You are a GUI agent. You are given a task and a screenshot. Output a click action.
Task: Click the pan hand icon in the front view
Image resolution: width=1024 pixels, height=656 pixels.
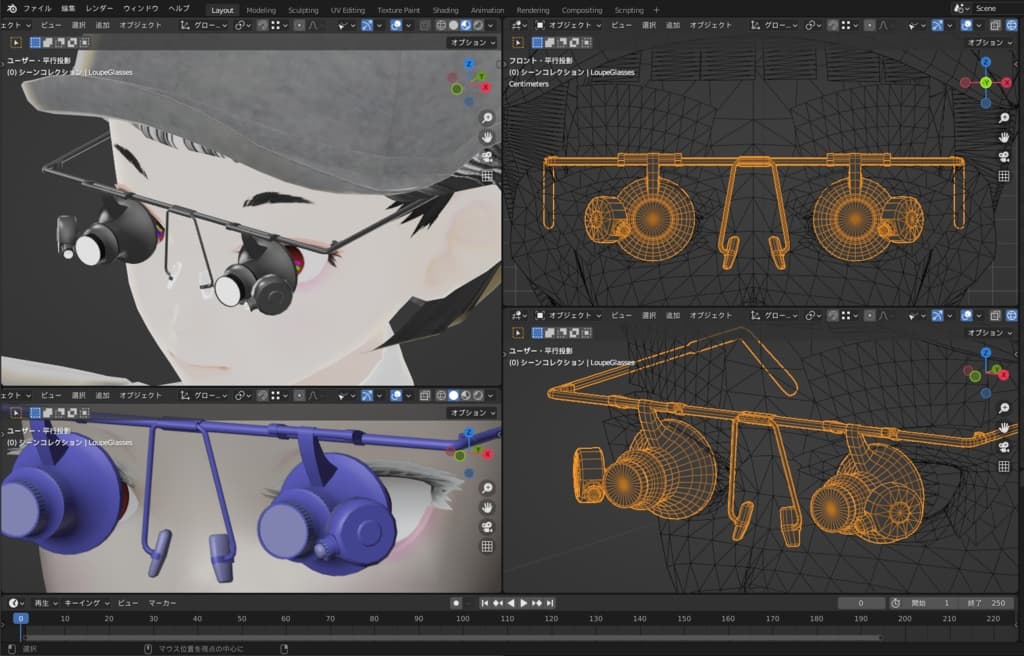[1004, 136]
